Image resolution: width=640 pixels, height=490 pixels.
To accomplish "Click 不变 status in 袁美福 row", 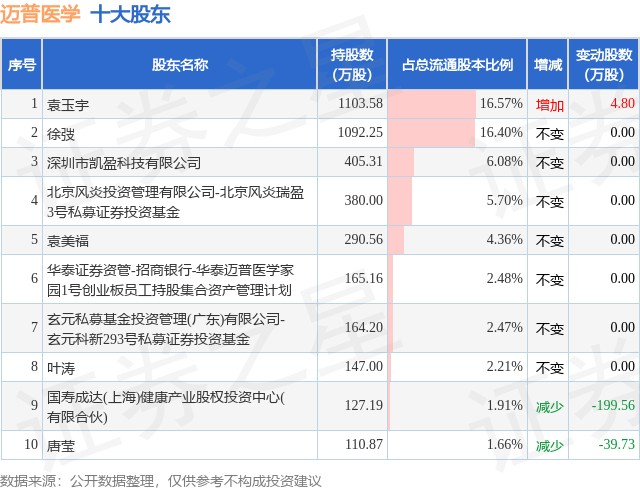I will (549, 241).
